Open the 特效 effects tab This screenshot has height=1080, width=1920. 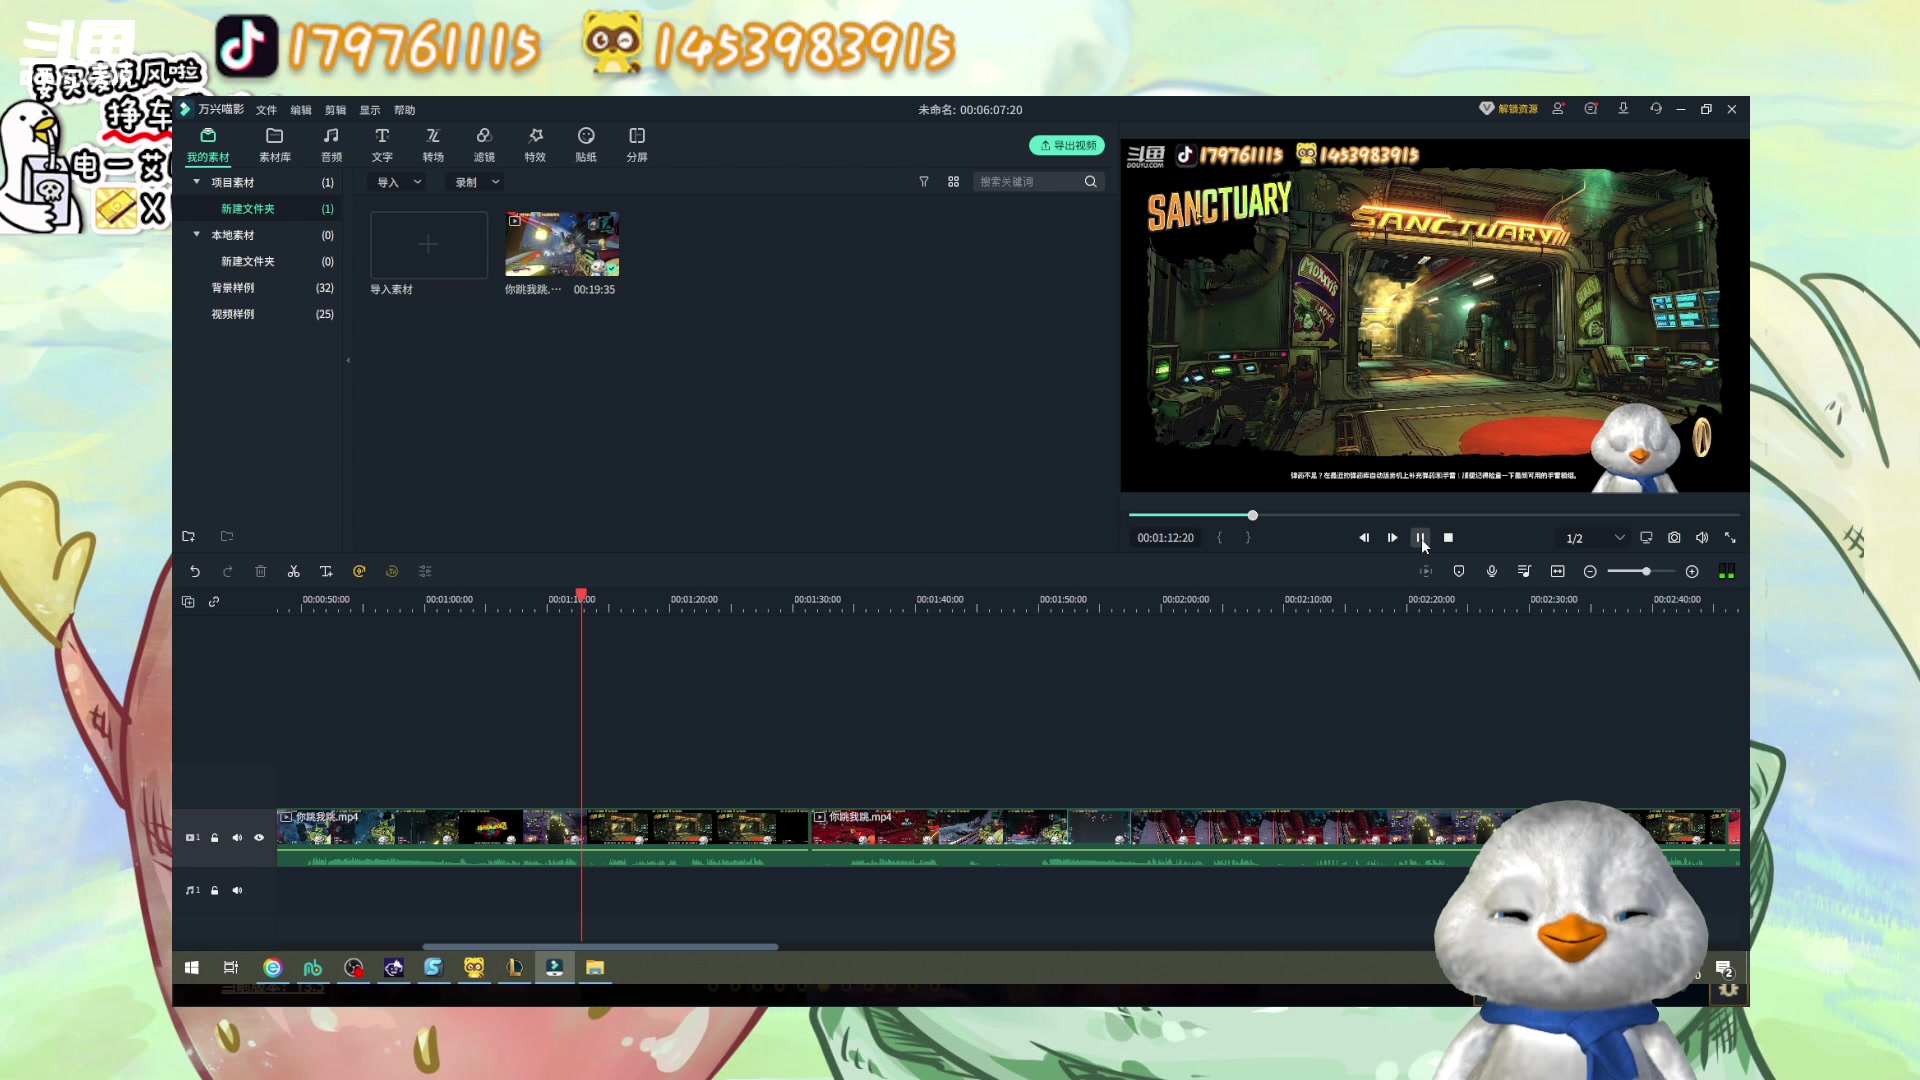coord(535,145)
